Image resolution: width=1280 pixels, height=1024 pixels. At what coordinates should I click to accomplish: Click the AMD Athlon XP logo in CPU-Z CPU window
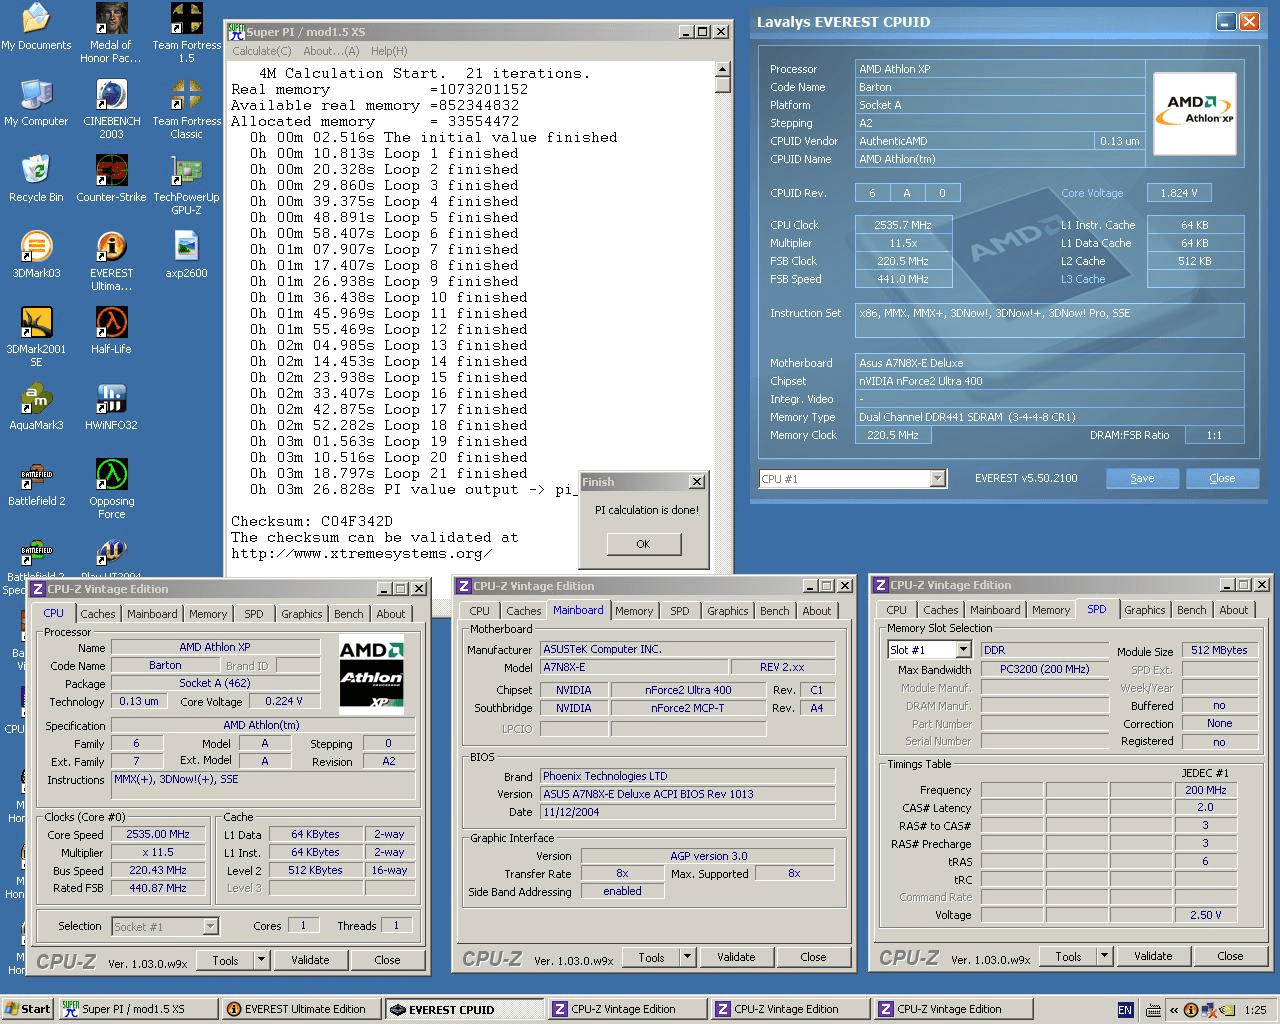click(371, 674)
